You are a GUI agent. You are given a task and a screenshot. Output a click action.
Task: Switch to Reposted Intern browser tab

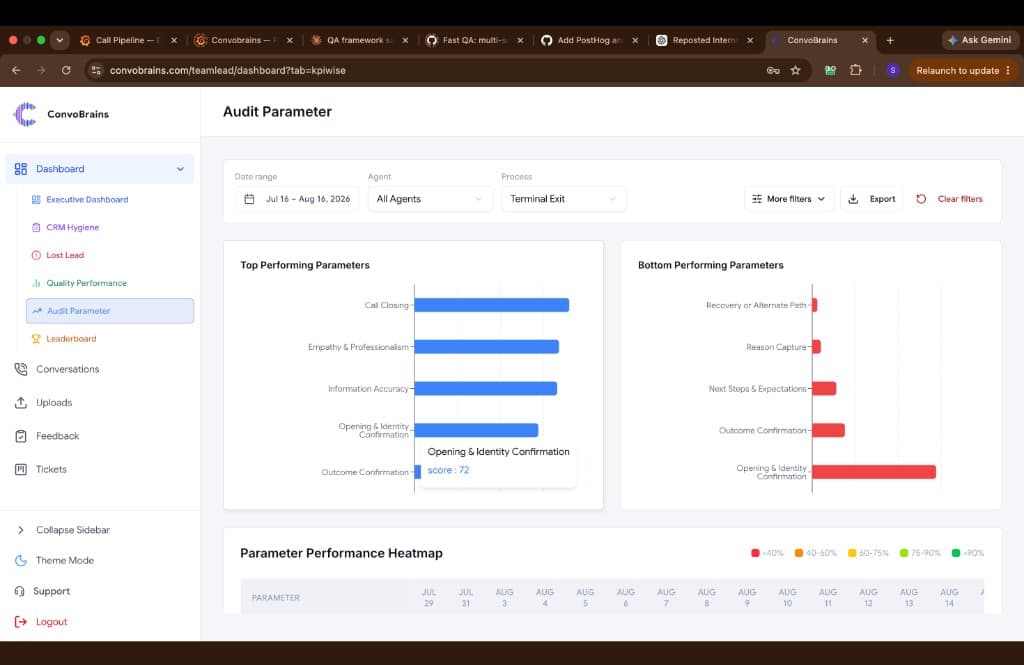click(x=704, y=40)
